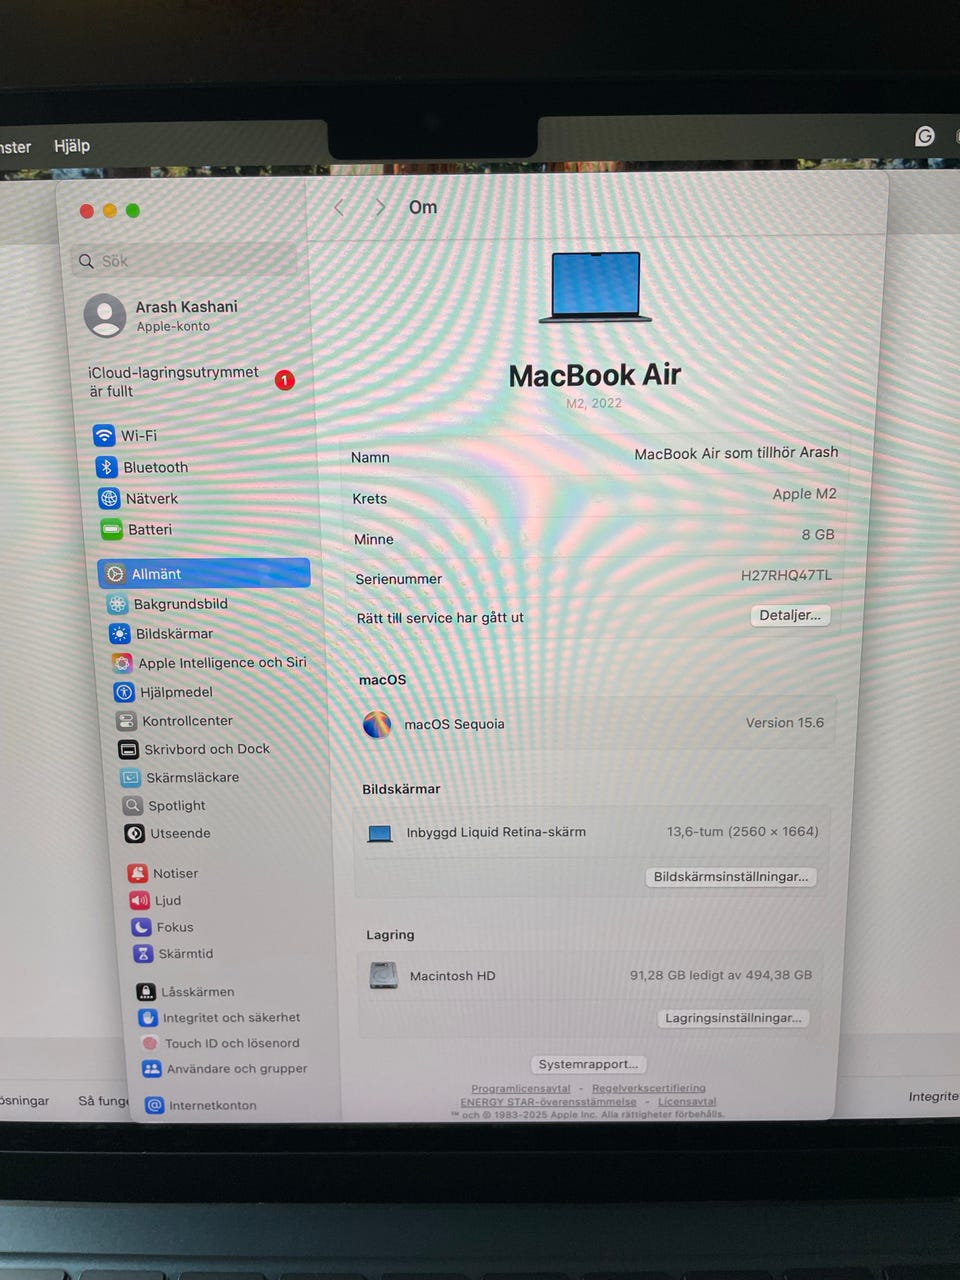The image size is (960, 1280).
Task: Click the name value MacBook Air som tillhör Arash
Action: 736,453
